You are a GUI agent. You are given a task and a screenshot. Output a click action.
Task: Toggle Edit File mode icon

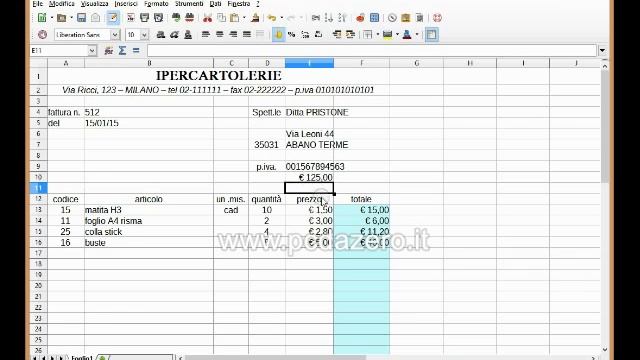113,18
